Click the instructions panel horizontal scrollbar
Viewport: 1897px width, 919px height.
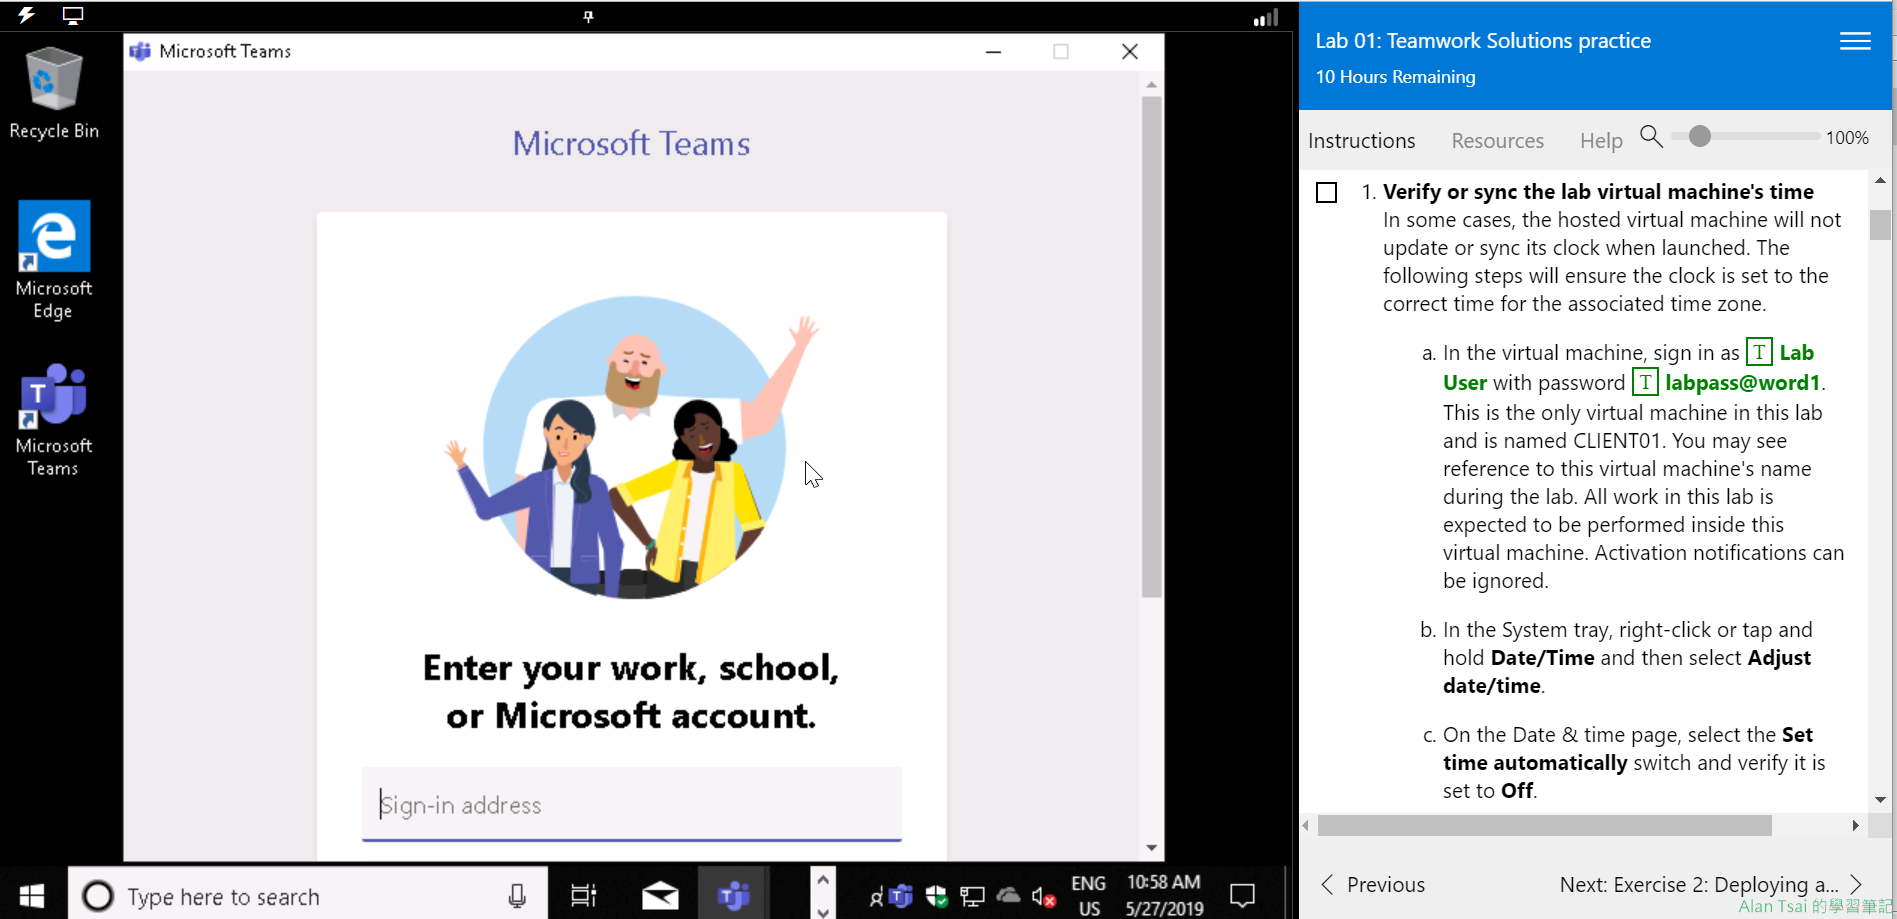pos(1544,825)
